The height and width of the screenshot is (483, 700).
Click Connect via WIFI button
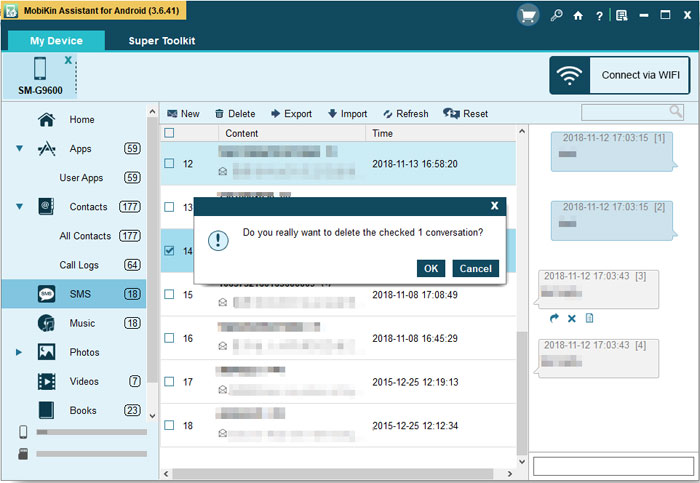click(x=619, y=75)
